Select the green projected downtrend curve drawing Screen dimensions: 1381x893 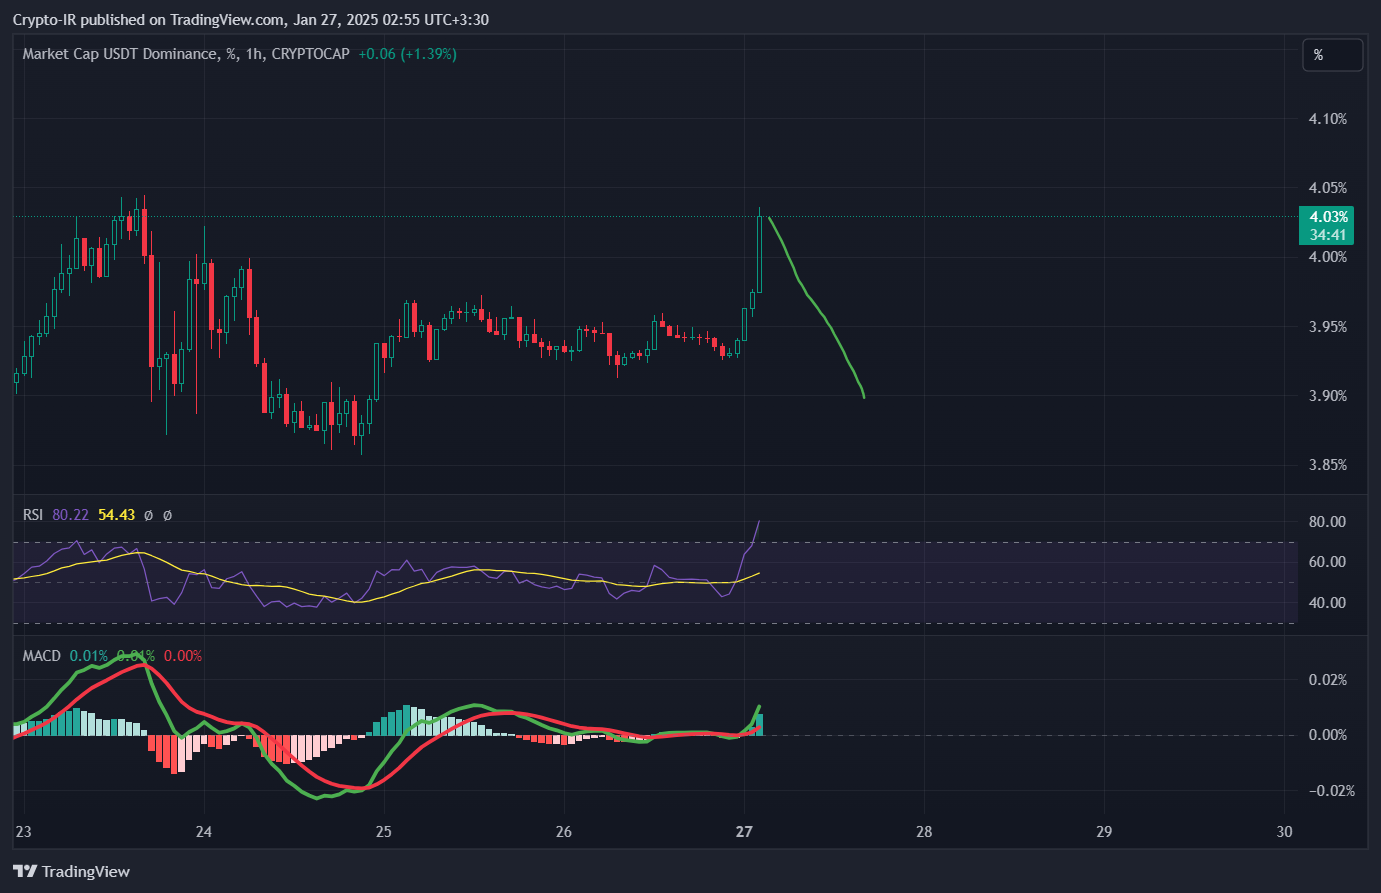tap(816, 308)
